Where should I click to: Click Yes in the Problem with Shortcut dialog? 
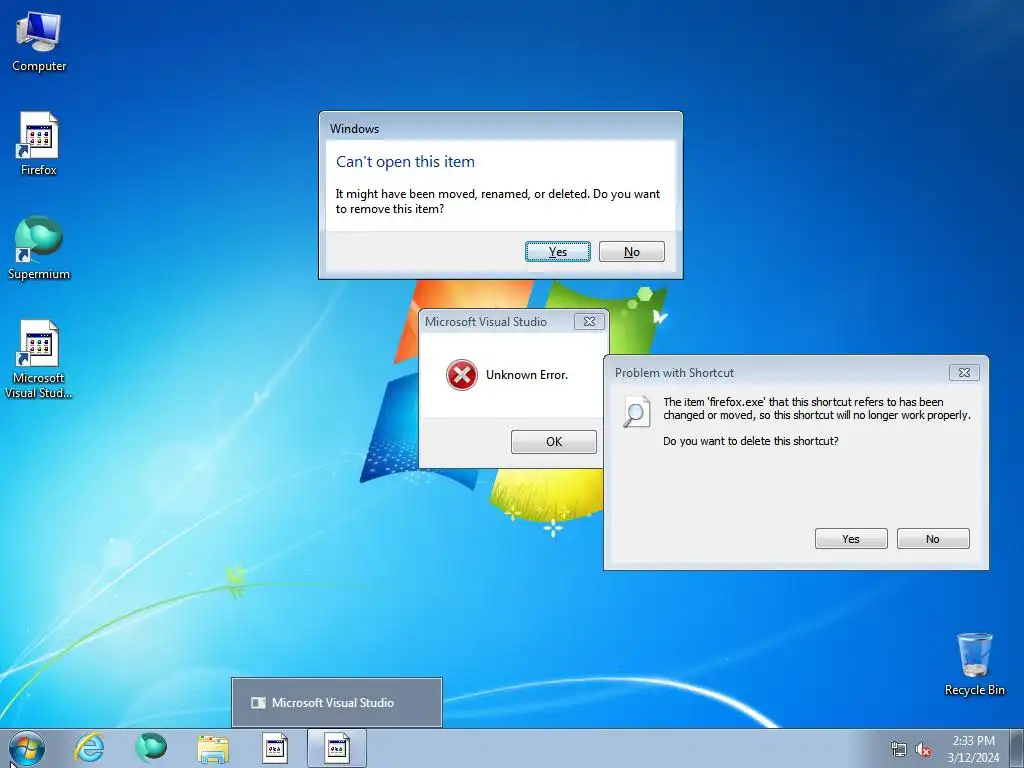pos(851,539)
